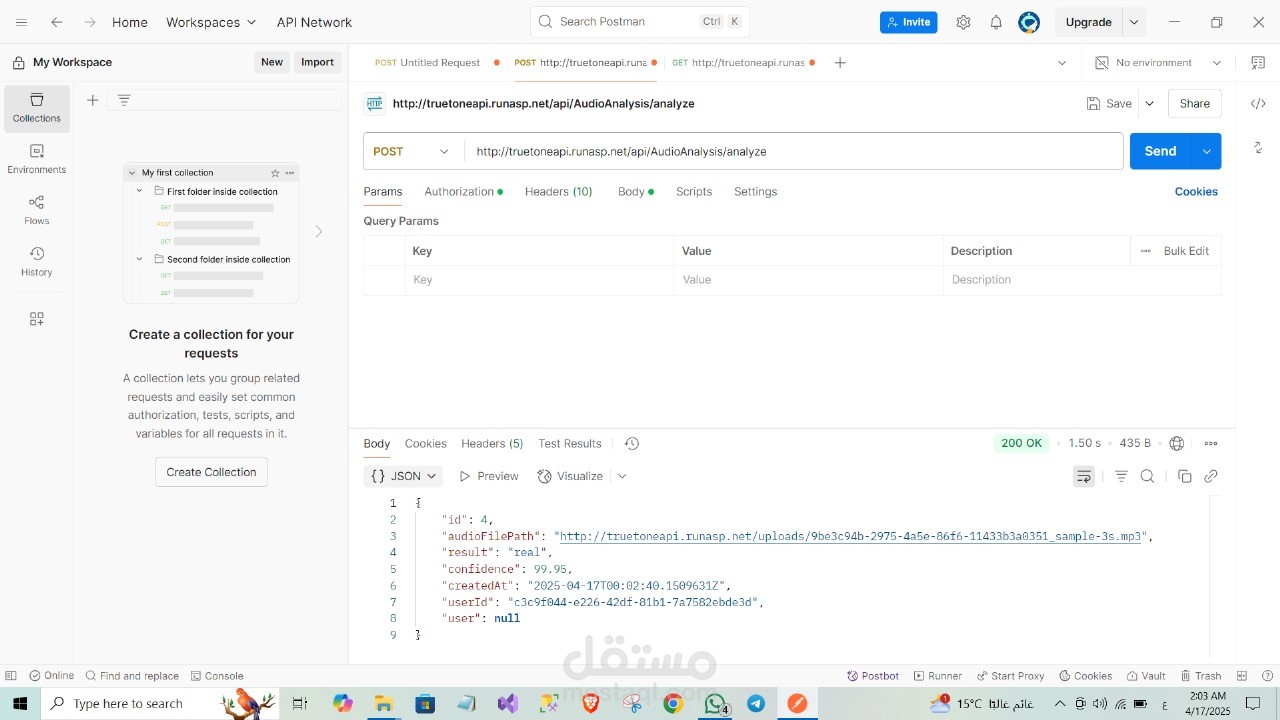Open the No environment selector
Screen dimensions: 1280x720
pos(1157,62)
